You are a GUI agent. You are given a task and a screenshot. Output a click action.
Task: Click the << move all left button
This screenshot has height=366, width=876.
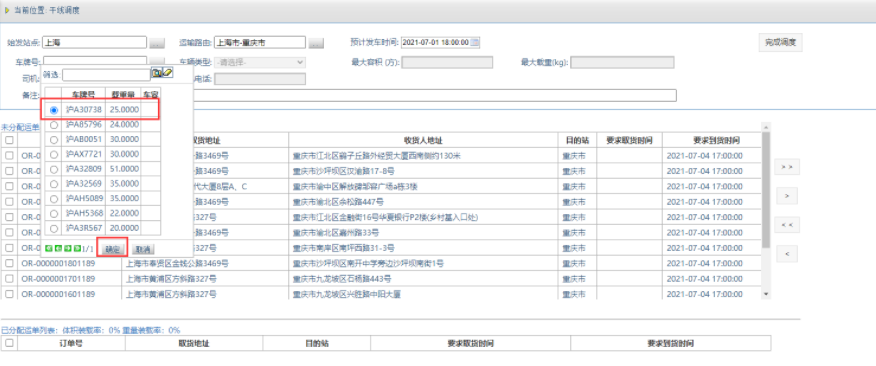coord(787,225)
